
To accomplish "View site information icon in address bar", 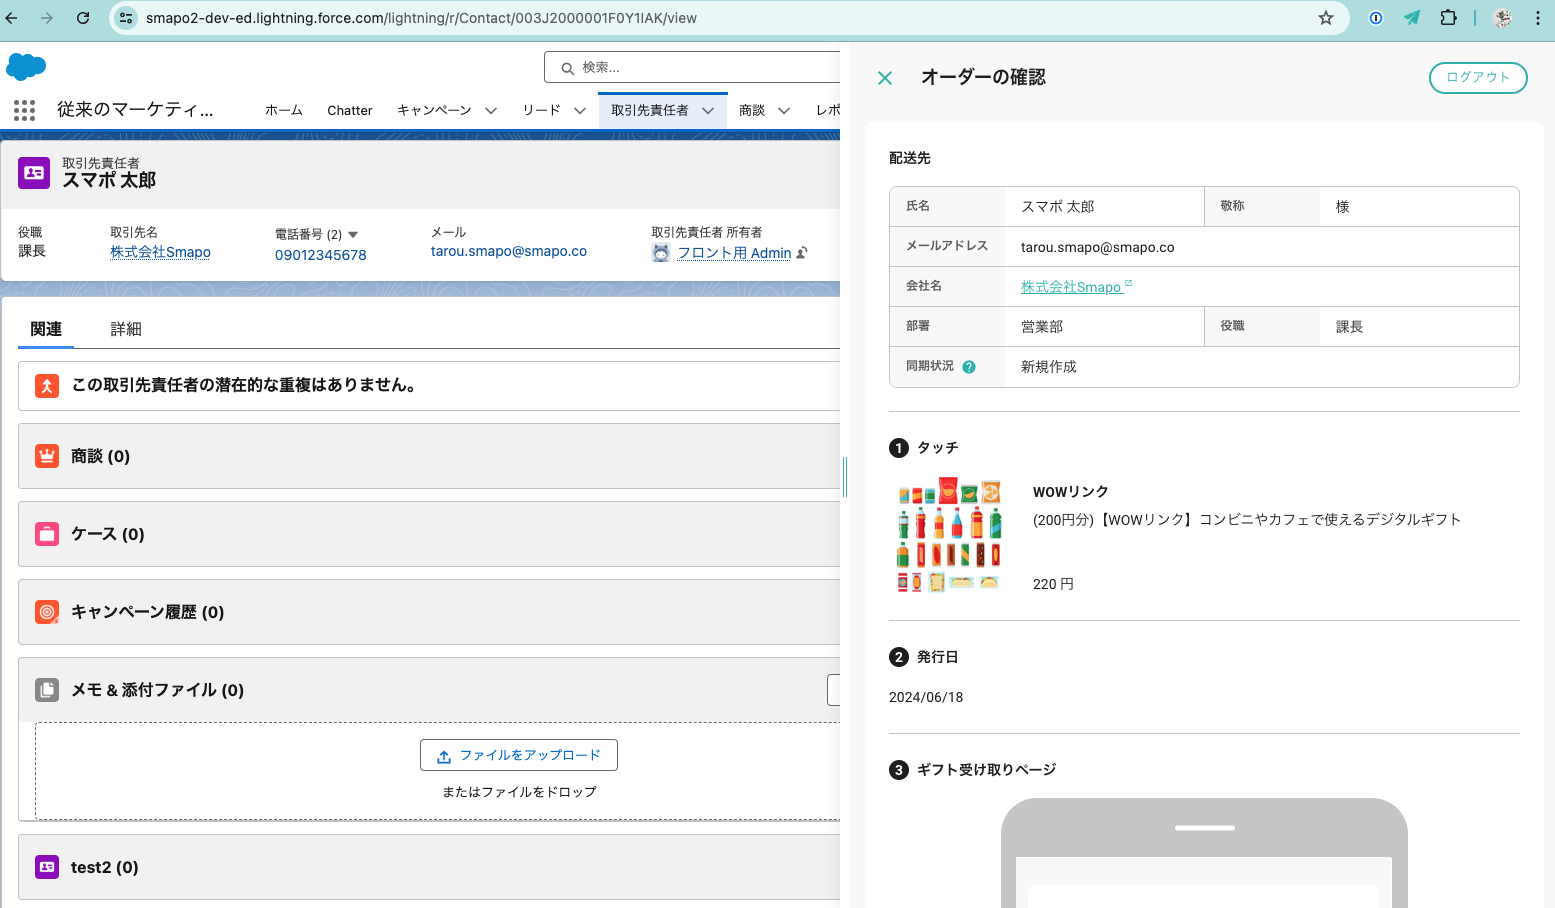I will (x=126, y=18).
